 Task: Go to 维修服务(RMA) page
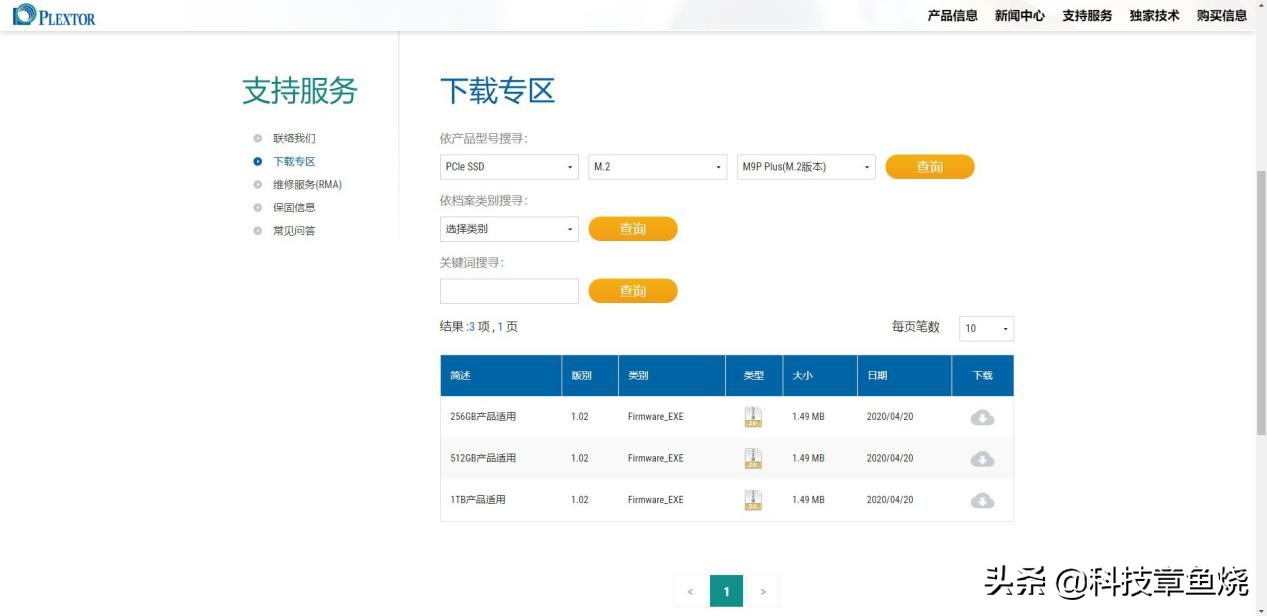tap(307, 184)
